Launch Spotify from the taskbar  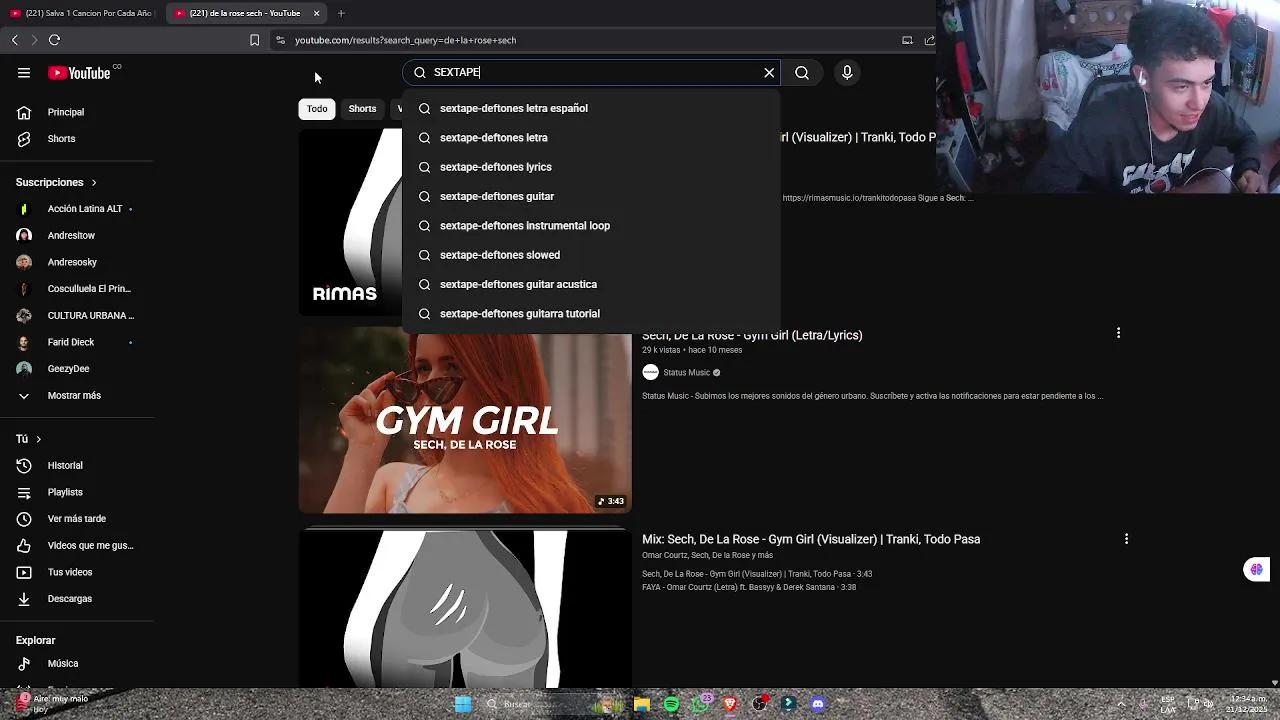(x=671, y=704)
